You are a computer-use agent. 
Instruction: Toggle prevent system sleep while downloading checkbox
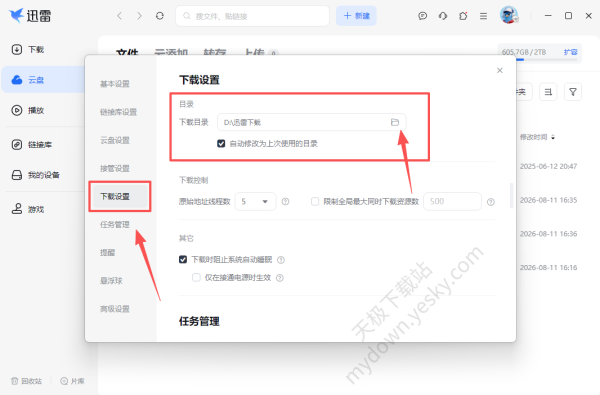tap(183, 260)
